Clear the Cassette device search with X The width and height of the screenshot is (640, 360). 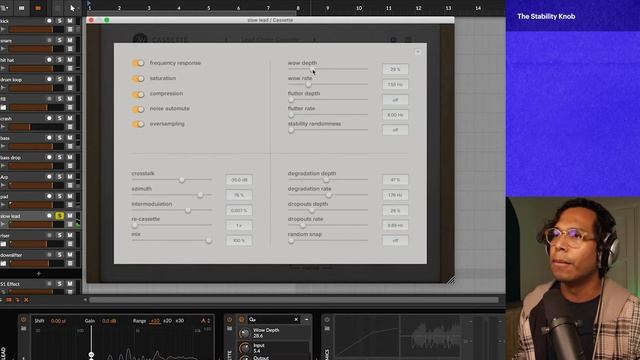click(x=296, y=320)
